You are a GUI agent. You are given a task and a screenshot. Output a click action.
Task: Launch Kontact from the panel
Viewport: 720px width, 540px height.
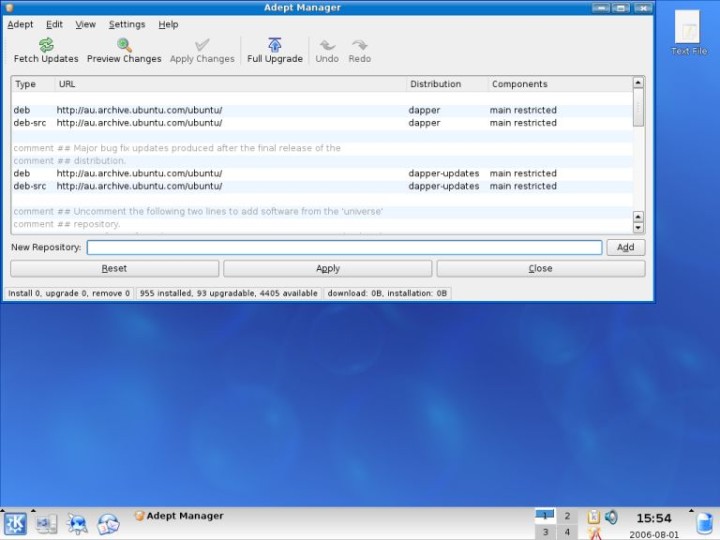108,523
